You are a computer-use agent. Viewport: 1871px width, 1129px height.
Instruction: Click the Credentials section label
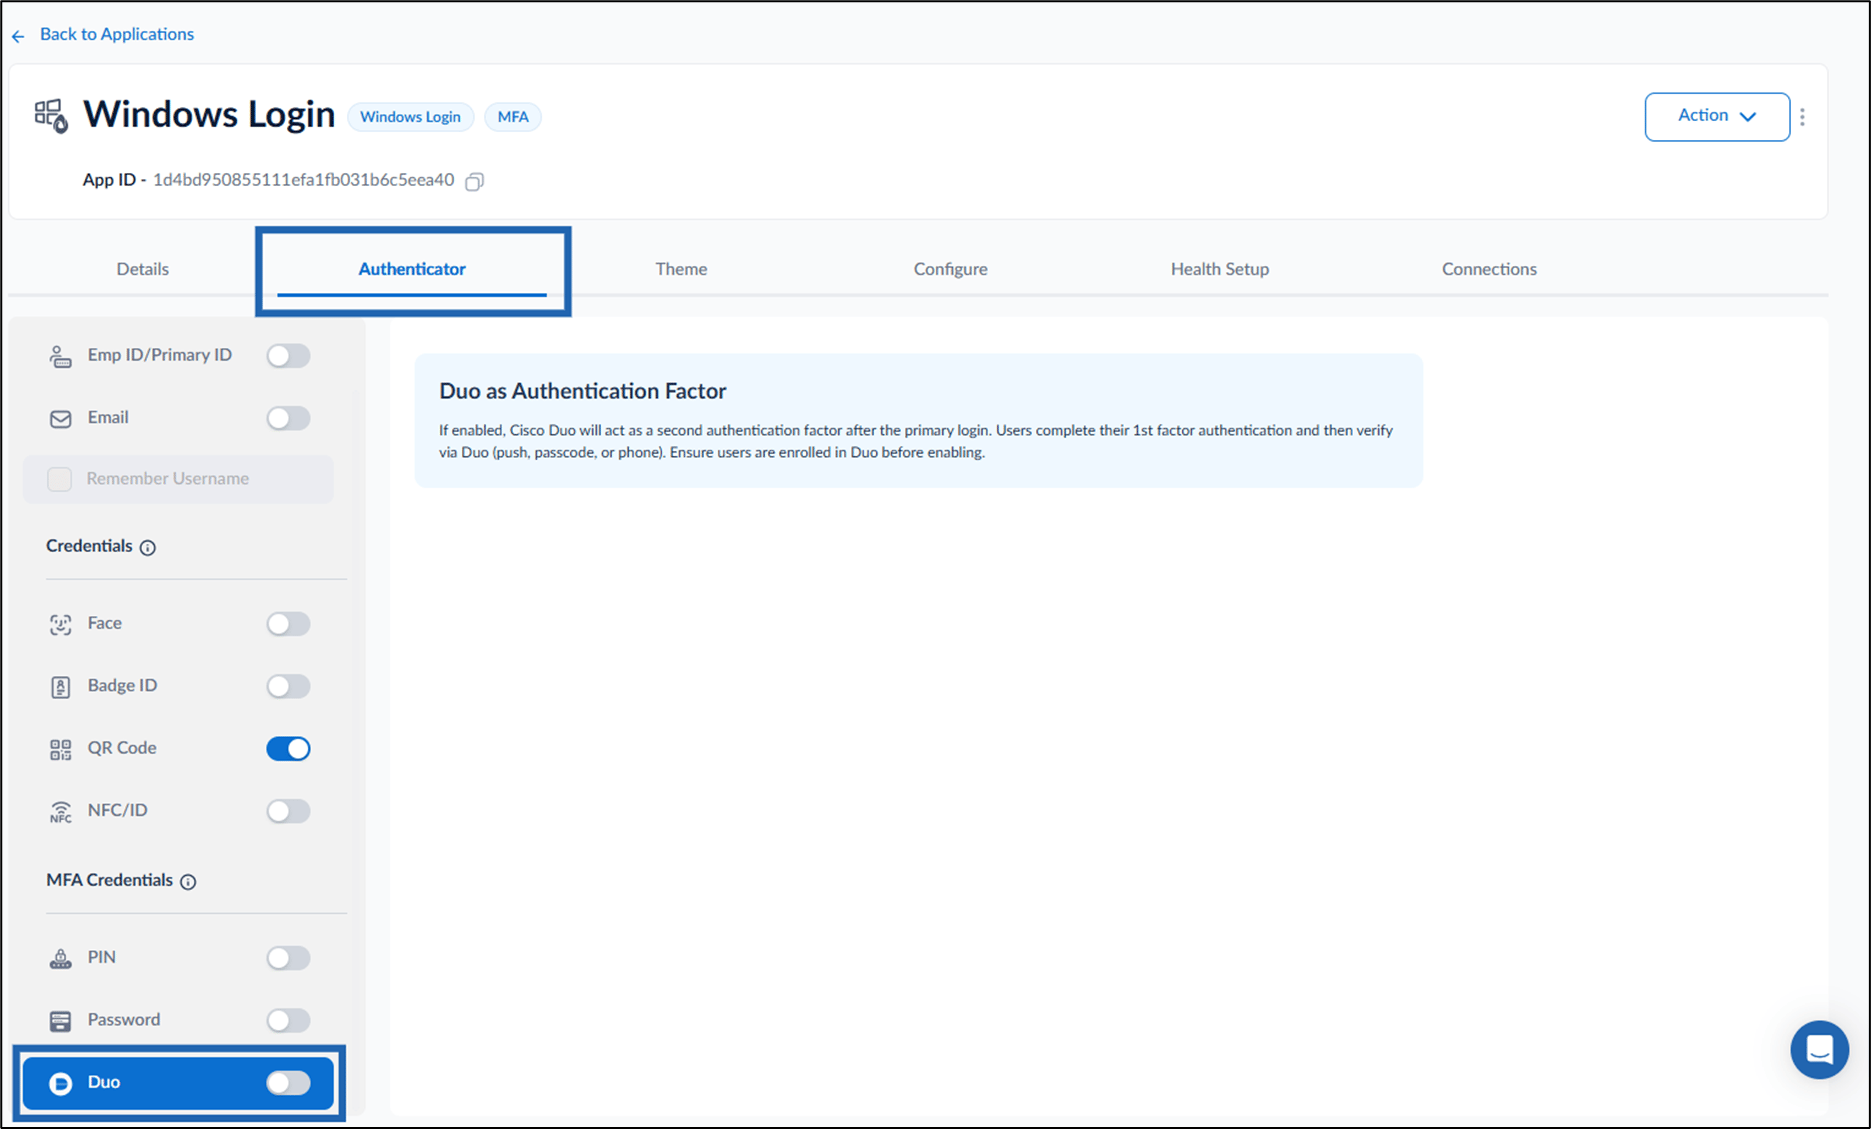[89, 546]
